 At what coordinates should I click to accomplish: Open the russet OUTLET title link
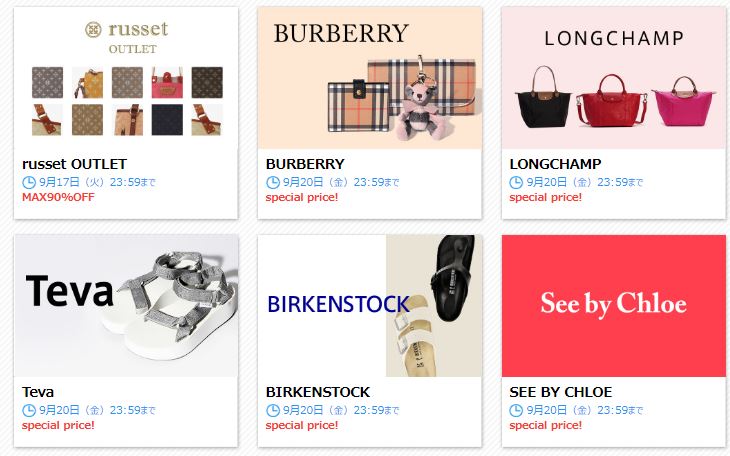(74, 164)
